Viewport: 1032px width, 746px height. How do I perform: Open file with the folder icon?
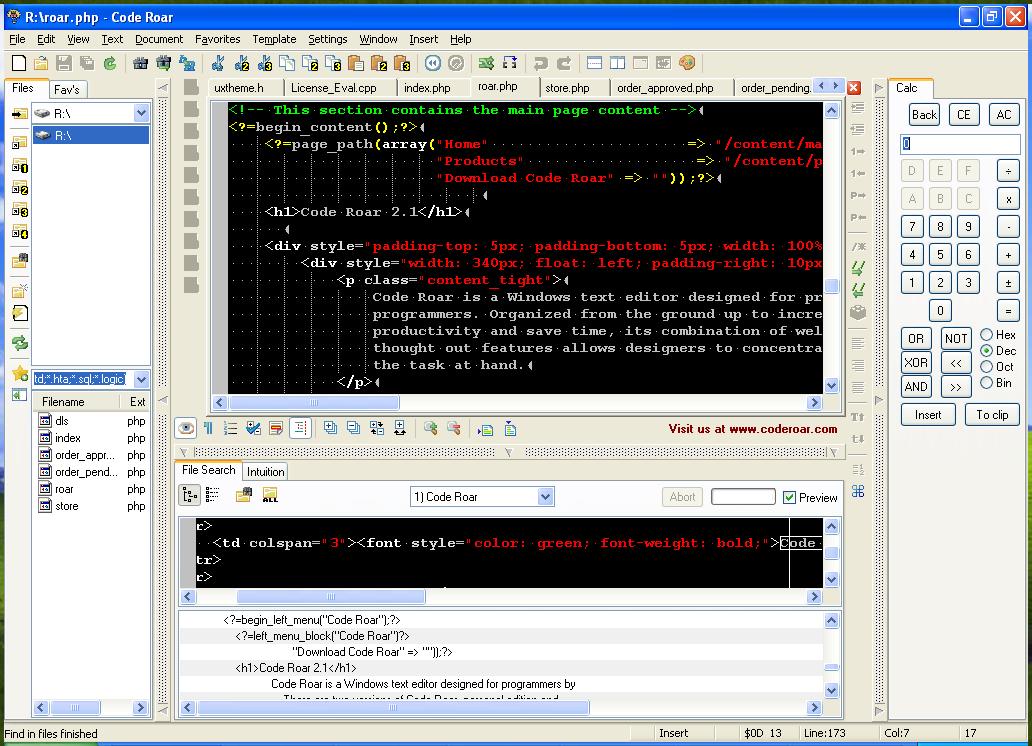41,63
